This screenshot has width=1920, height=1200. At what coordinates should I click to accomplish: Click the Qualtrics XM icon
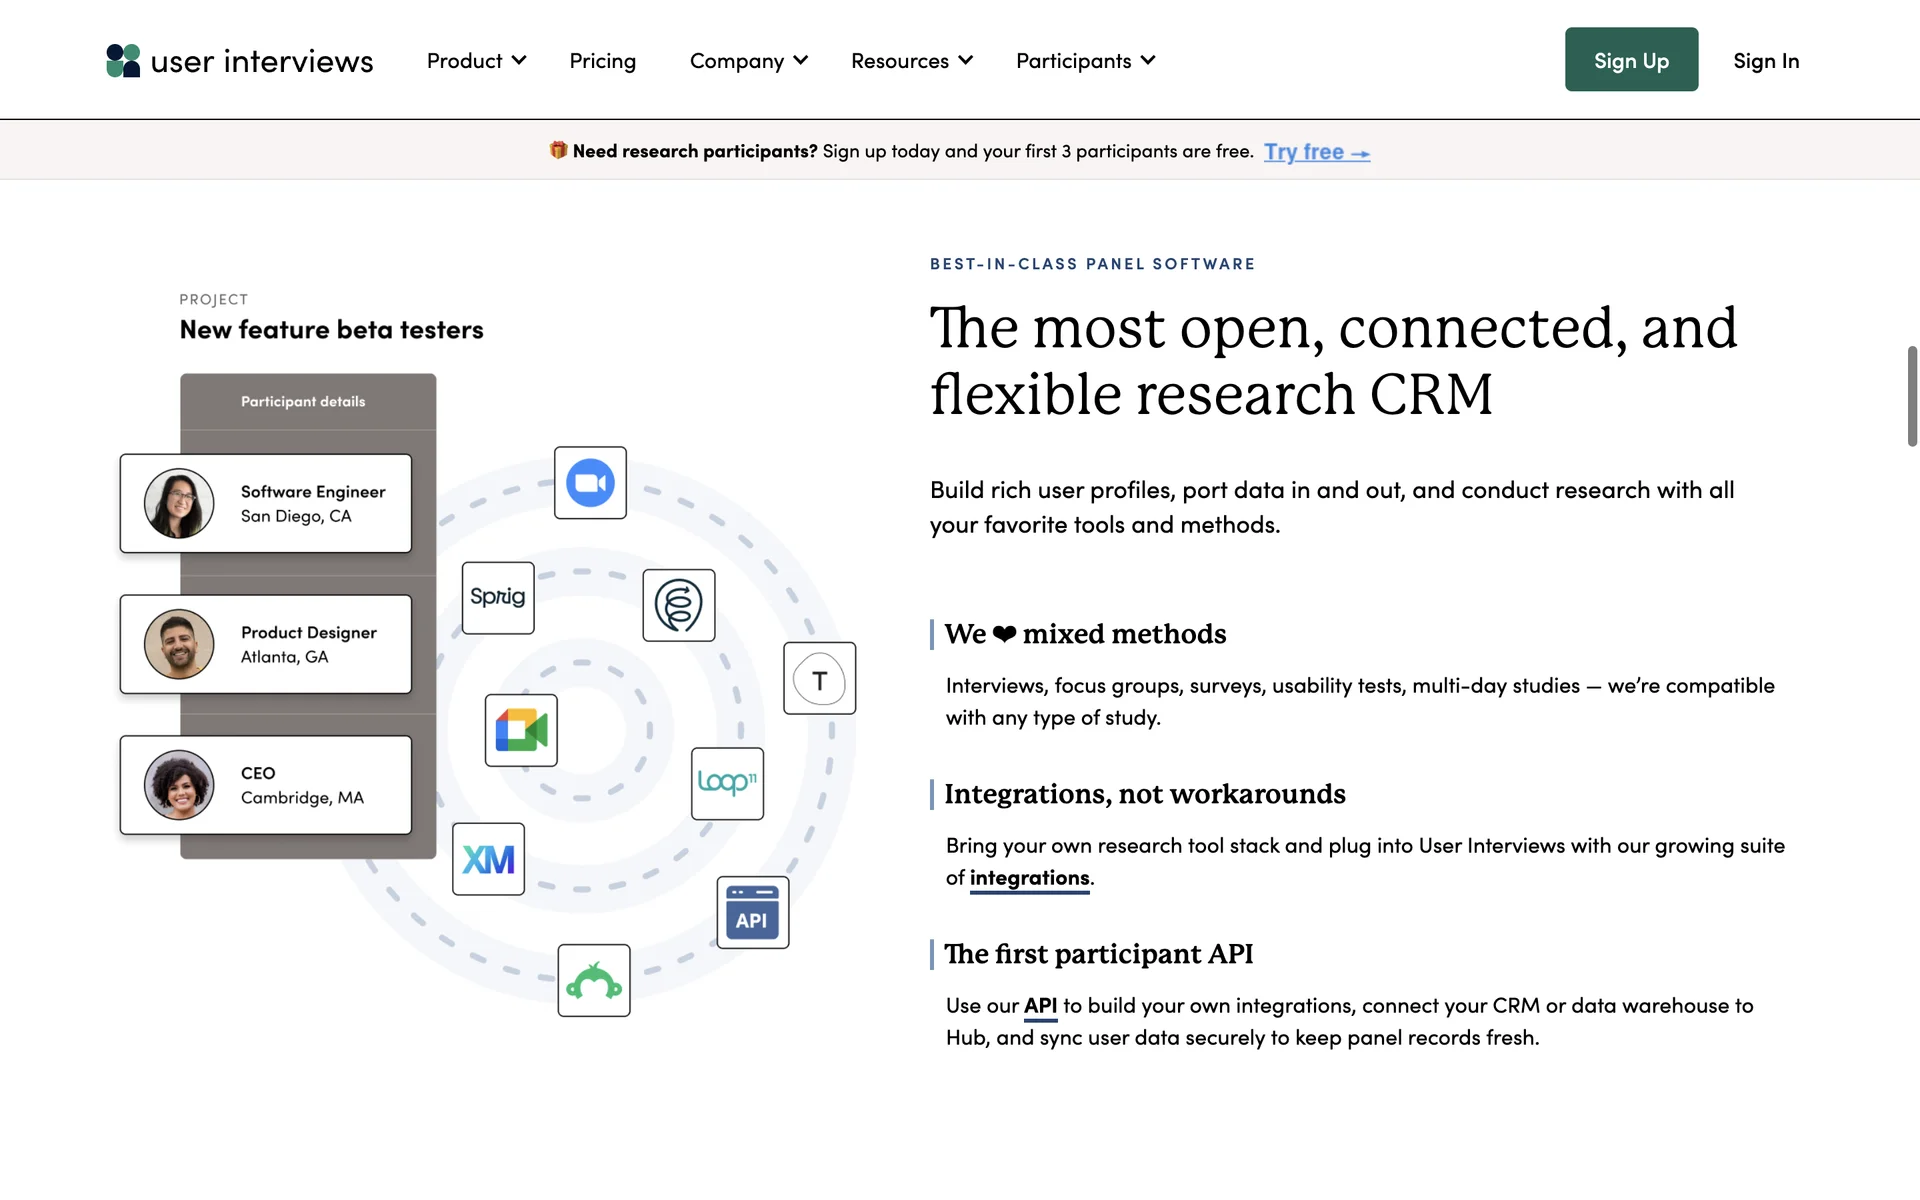488,859
